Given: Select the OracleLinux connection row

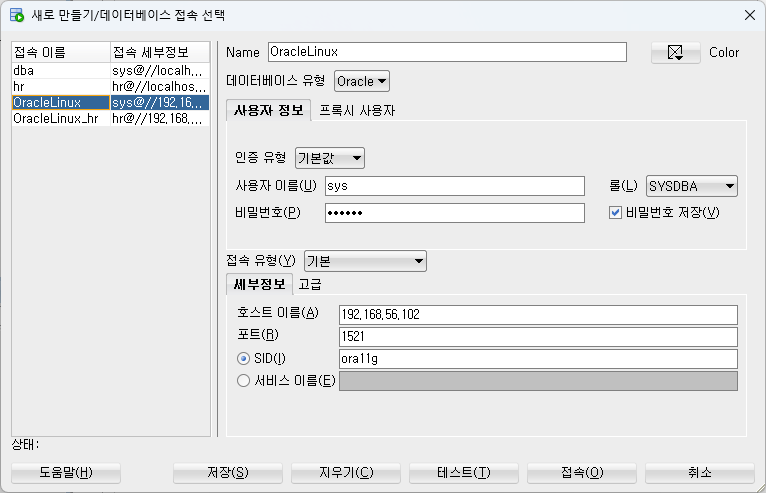Looking at the screenshot, I should click(110, 103).
